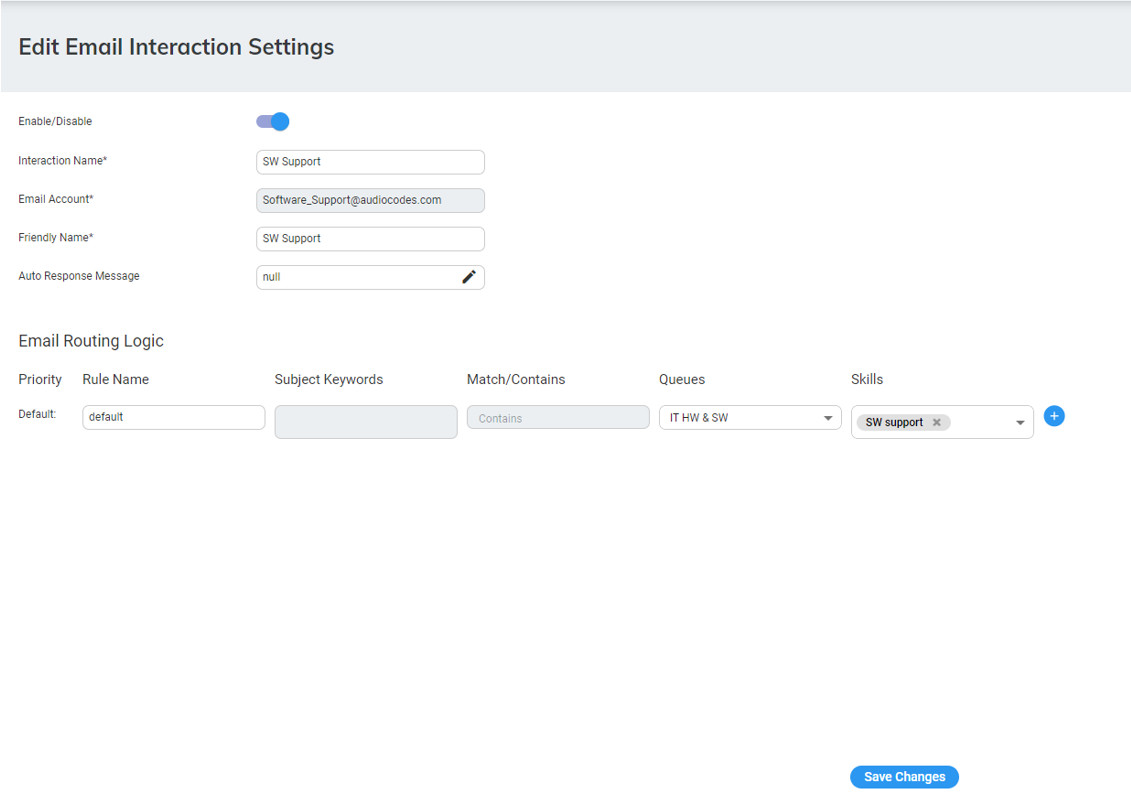1131x794 pixels.
Task: Click the Priority column header
Action: (x=40, y=380)
